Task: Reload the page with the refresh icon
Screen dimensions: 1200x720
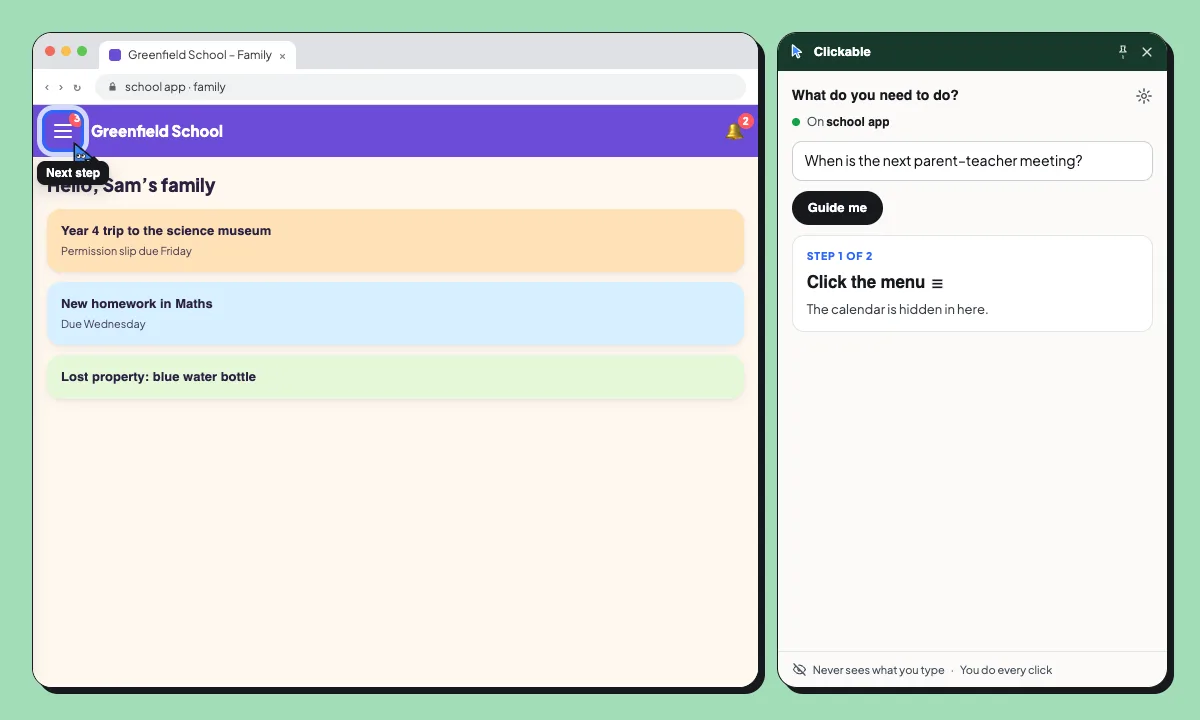Action: pos(77,87)
